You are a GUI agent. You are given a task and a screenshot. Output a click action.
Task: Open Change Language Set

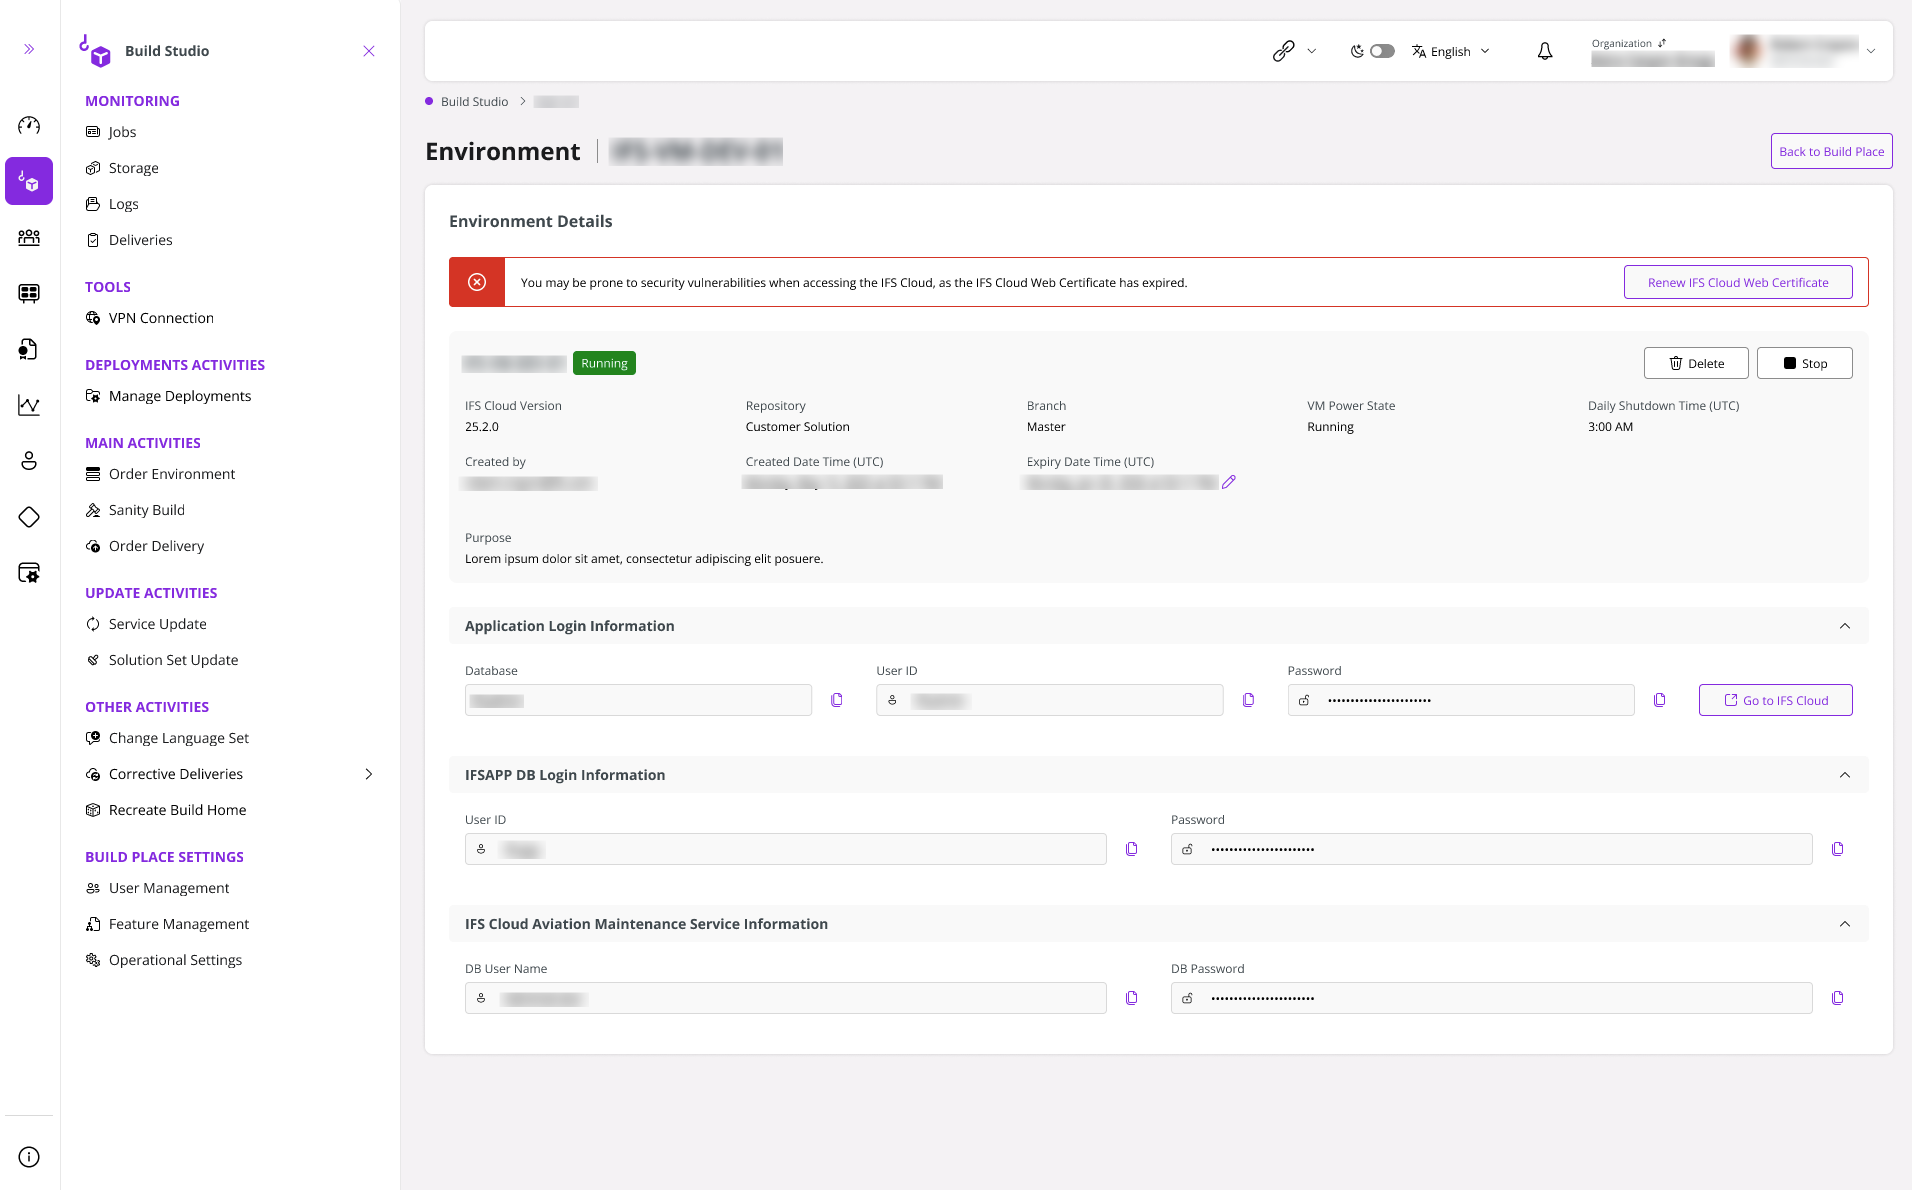point(178,738)
